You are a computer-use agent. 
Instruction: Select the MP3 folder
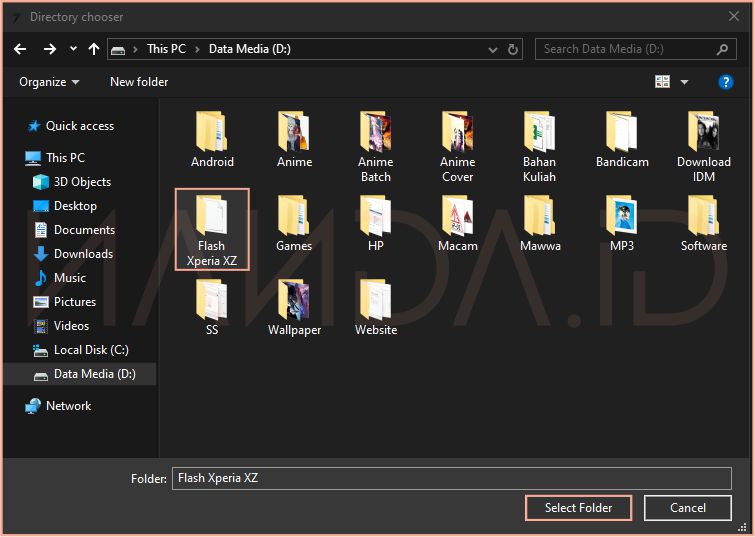[x=622, y=216]
